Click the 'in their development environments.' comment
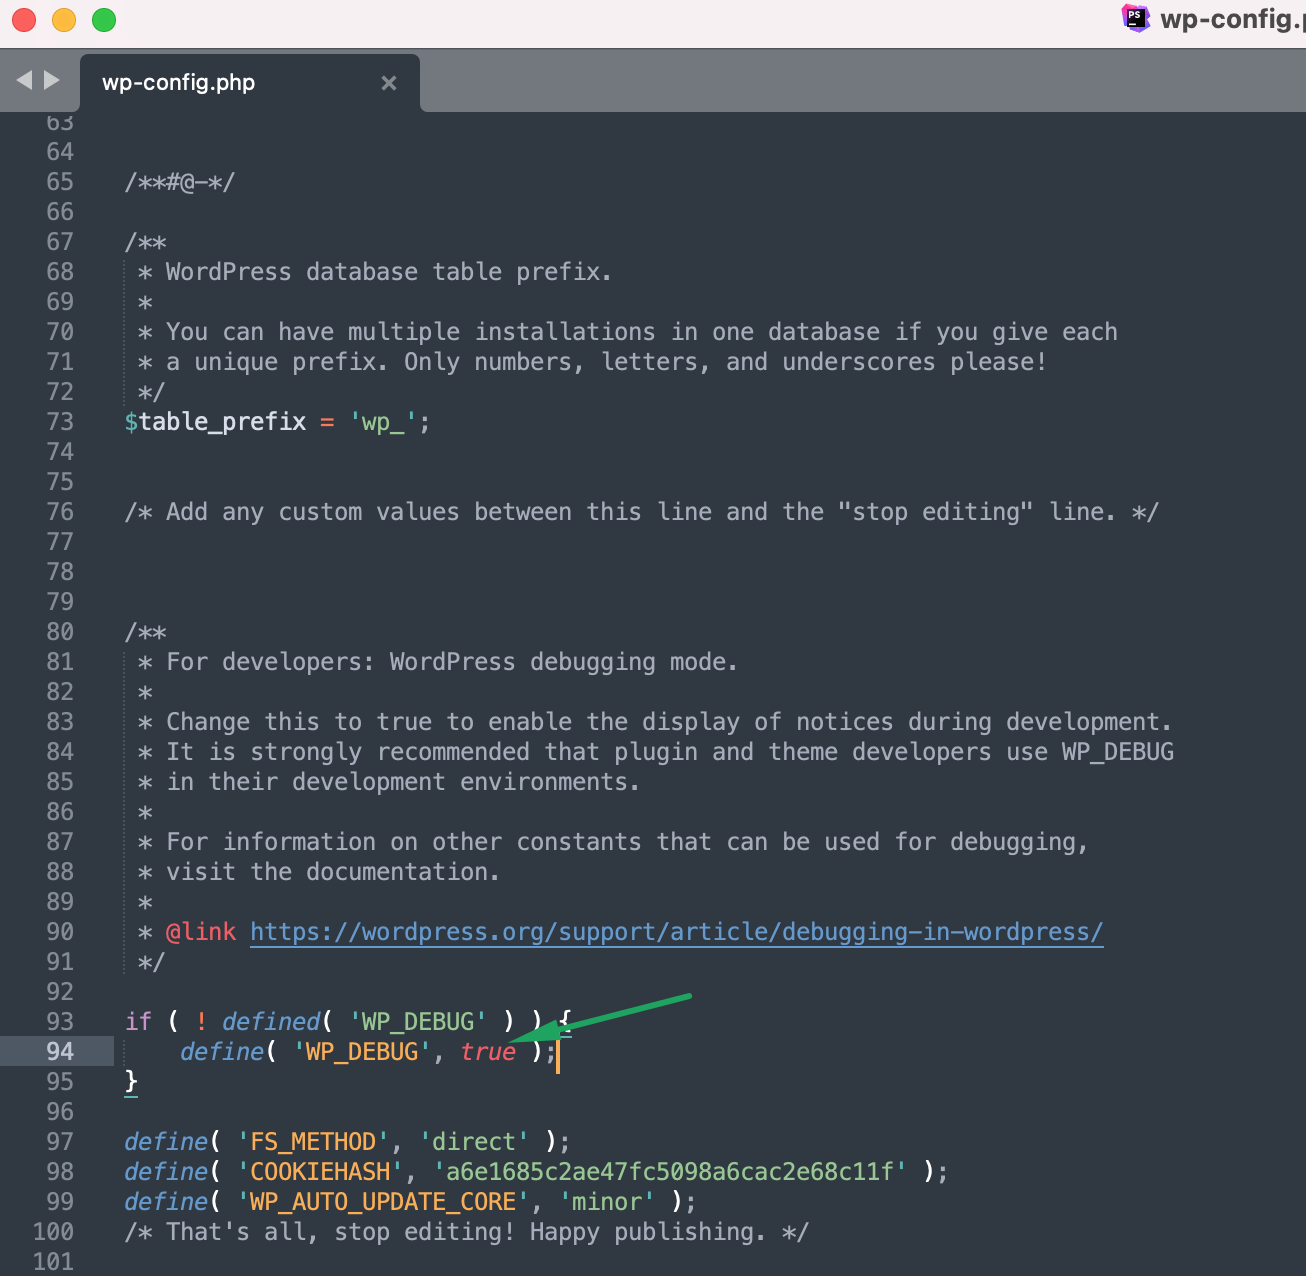This screenshot has width=1306, height=1276. [x=402, y=782]
